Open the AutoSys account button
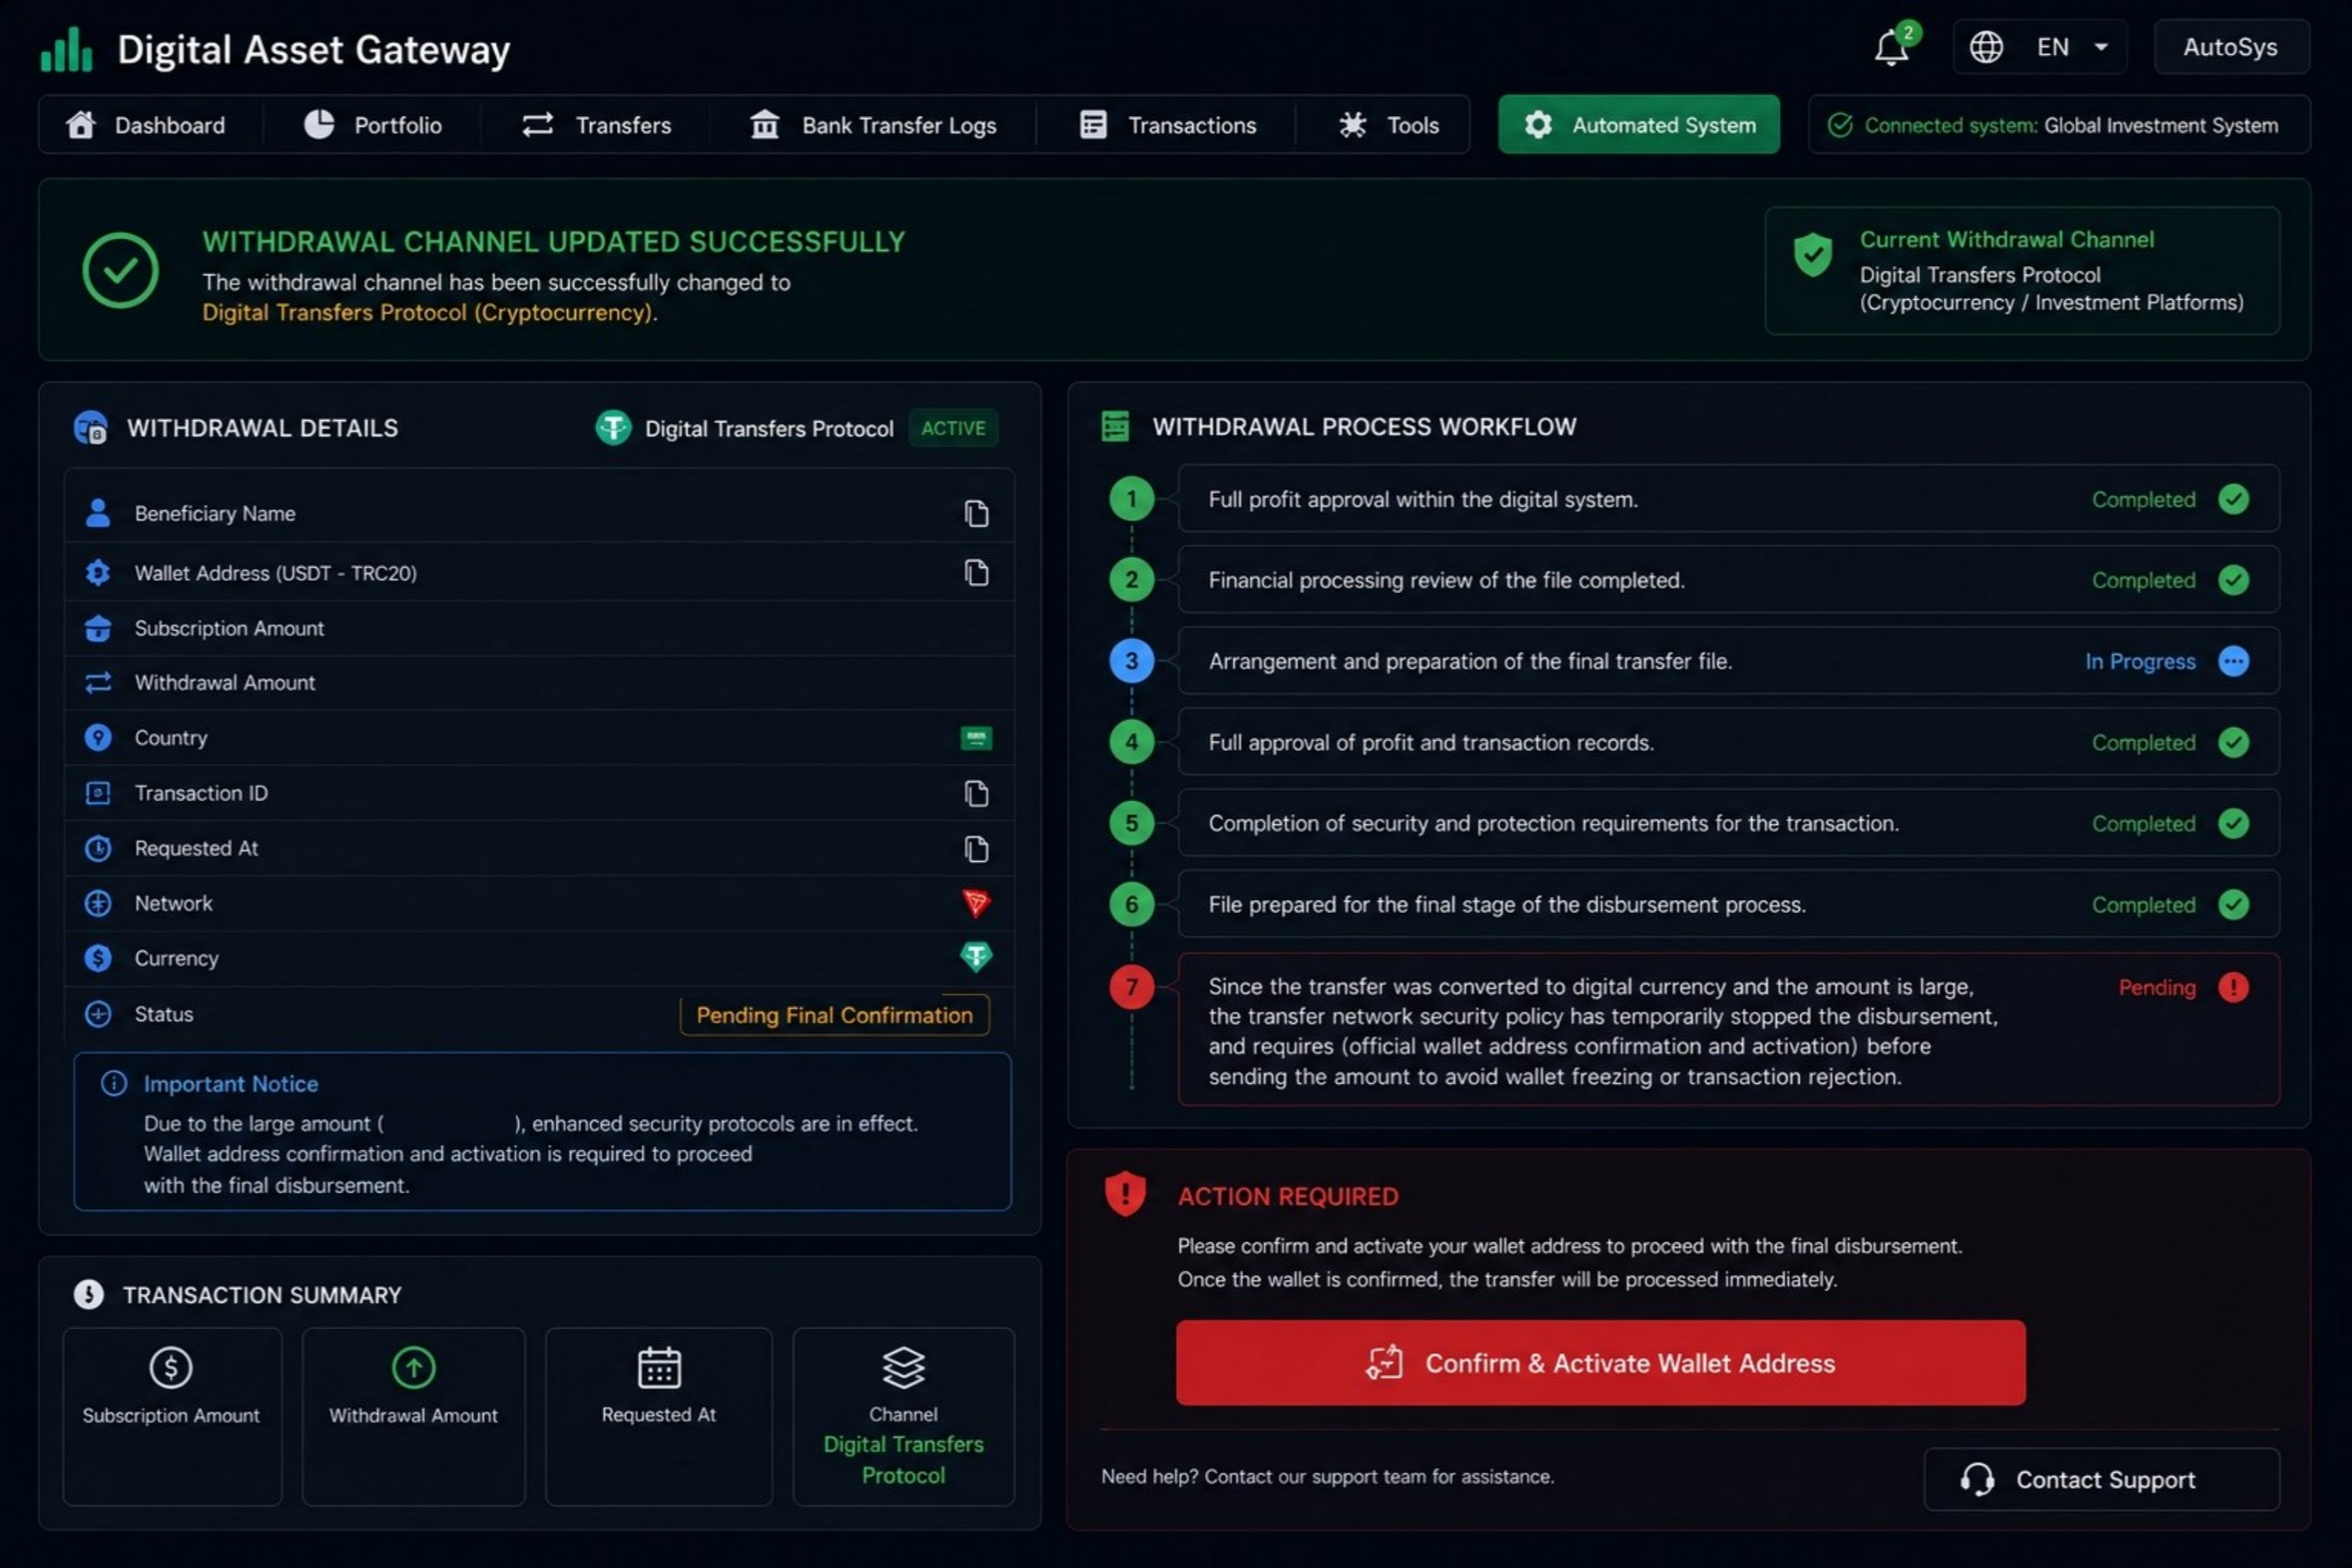Screen dimensions: 2352x1568 (x=2231, y=47)
